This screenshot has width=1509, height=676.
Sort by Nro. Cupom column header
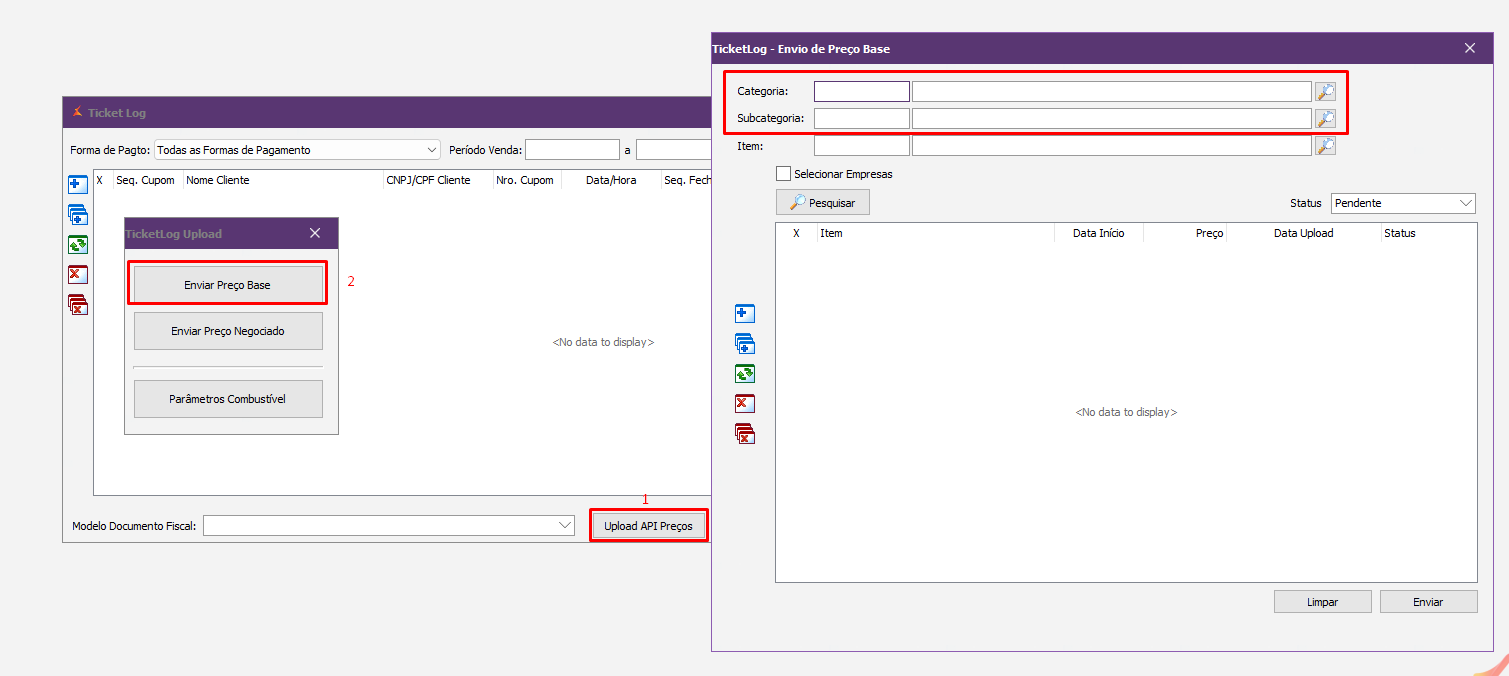[x=527, y=181]
